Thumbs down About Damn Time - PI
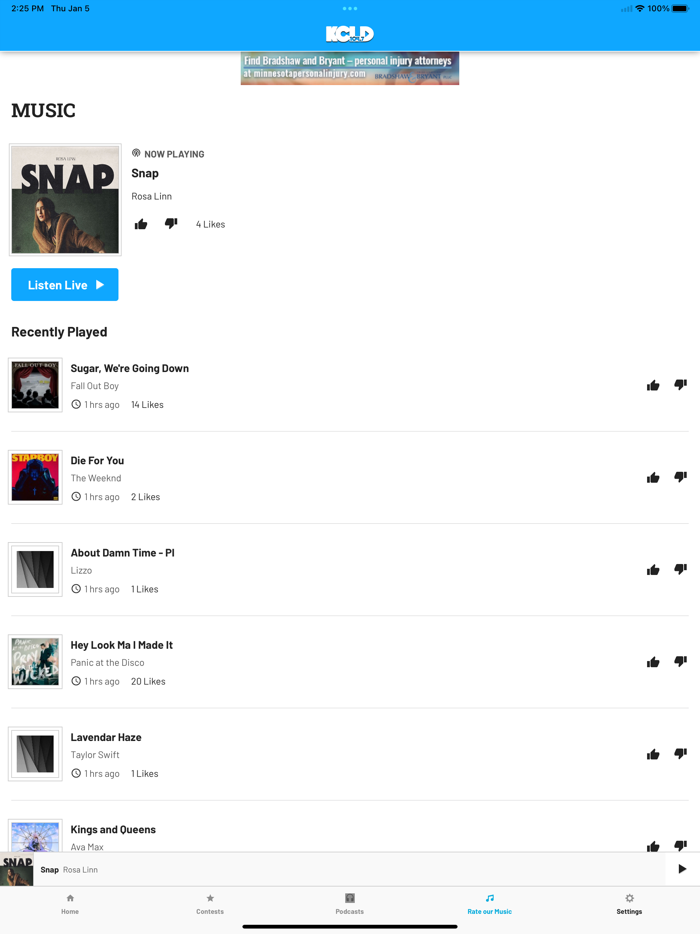 pyautogui.click(x=680, y=569)
